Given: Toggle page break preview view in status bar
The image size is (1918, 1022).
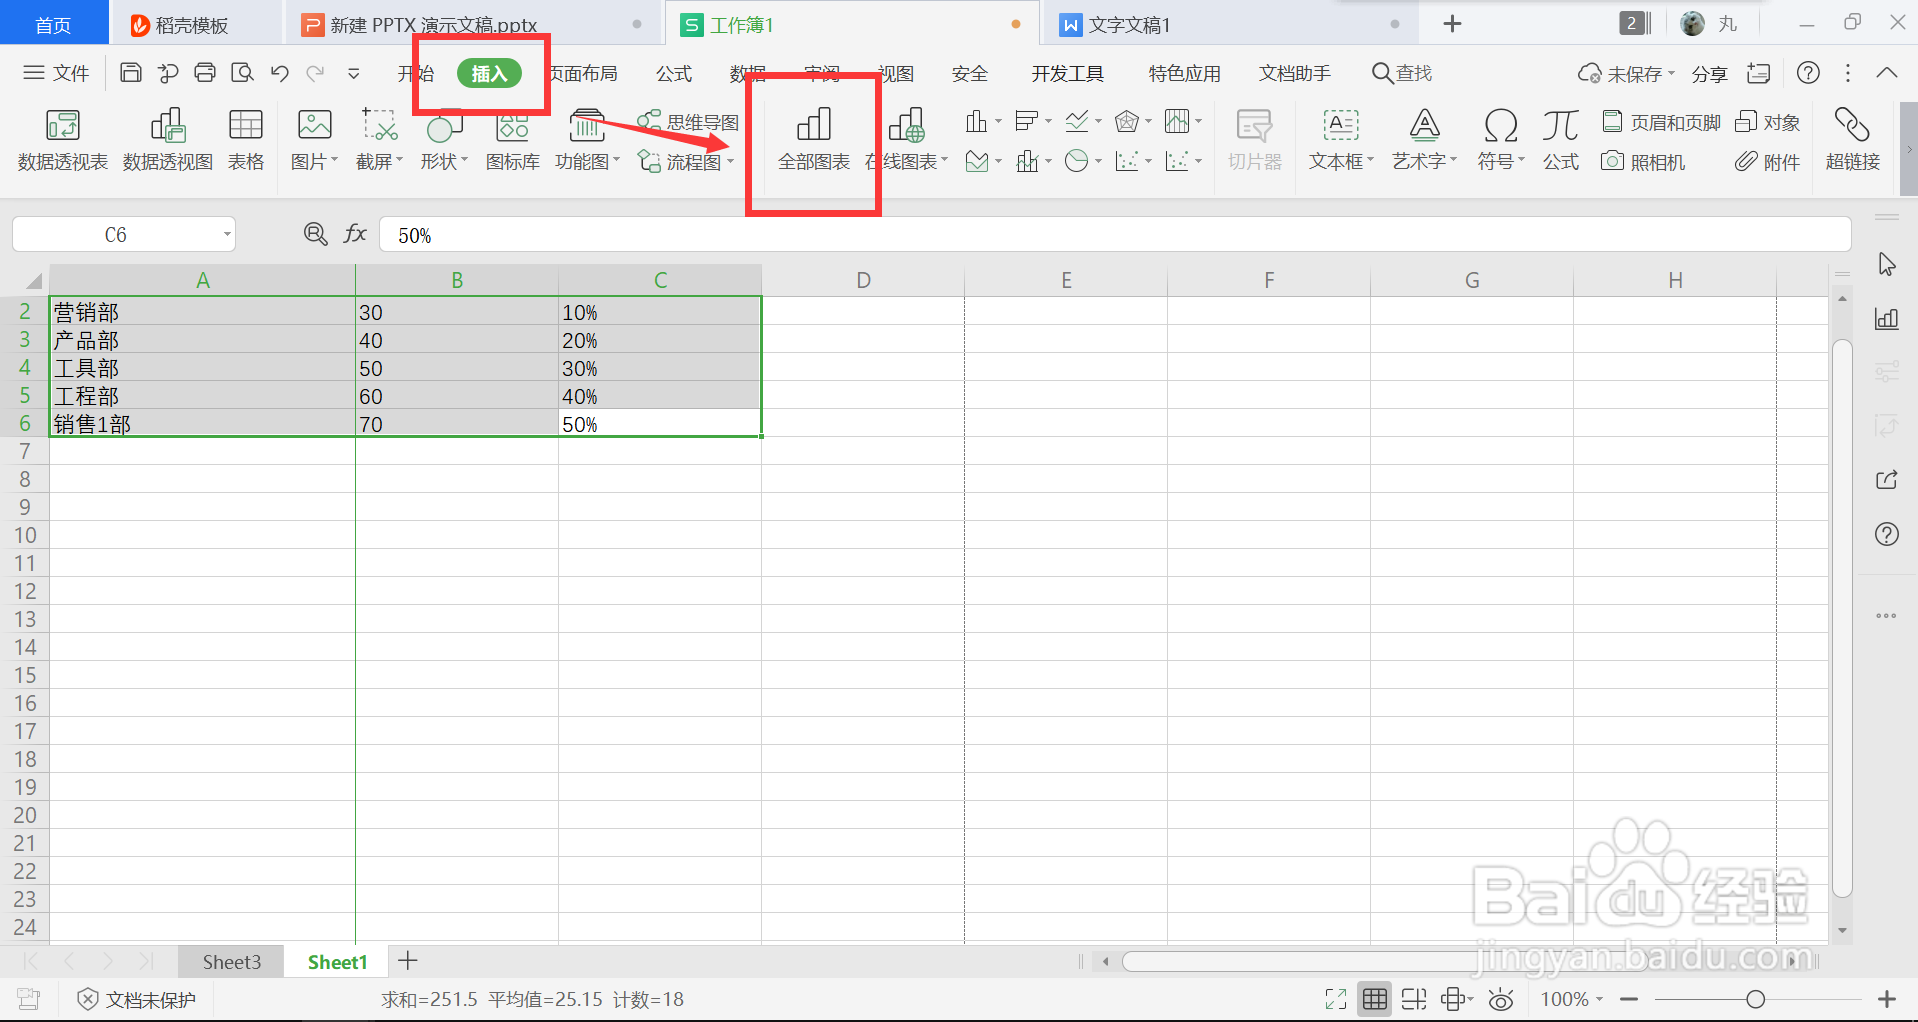Looking at the screenshot, I should coord(1414,999).
